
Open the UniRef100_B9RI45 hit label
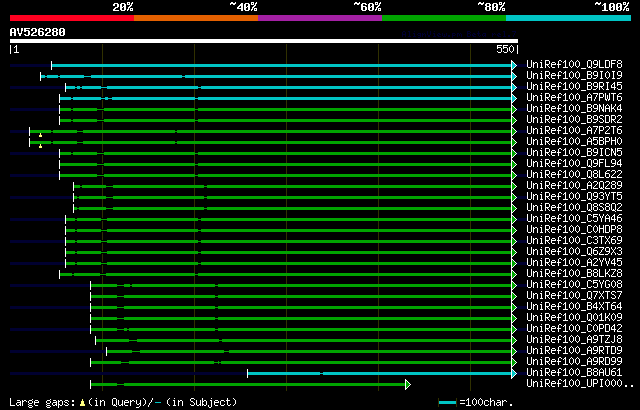click(x=574, y=86)
